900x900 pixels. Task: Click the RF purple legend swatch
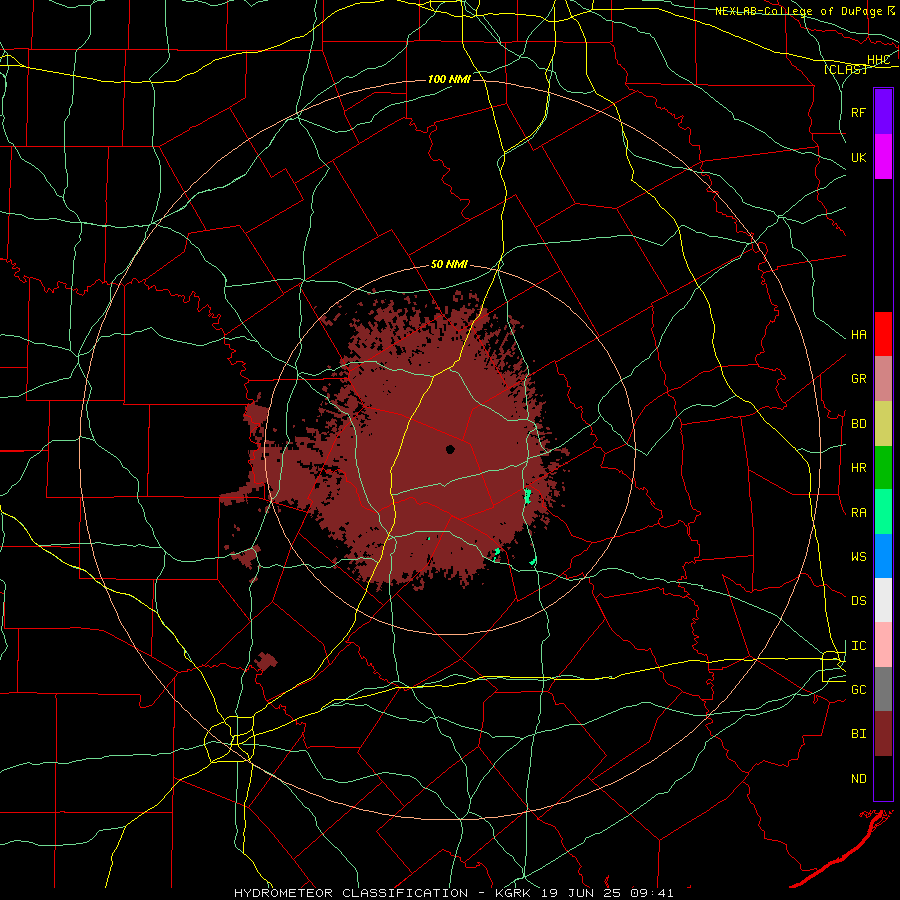click(883, 112)
